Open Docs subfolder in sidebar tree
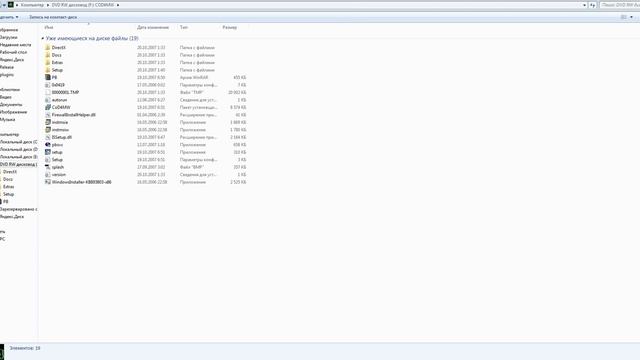The width and height of the screenshot is (640, 360). coord(8,179)
